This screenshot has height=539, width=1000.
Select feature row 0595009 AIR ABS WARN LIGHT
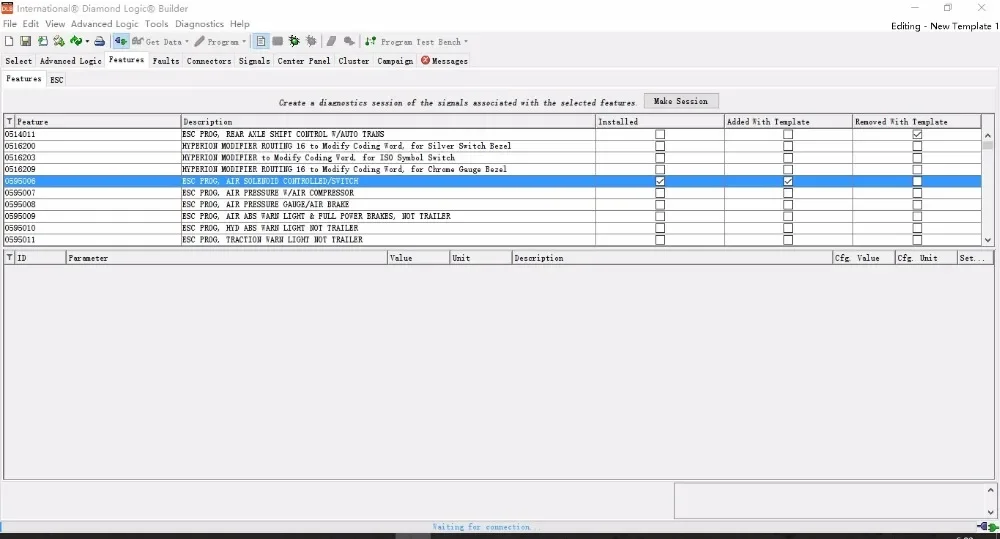(492, 216)
